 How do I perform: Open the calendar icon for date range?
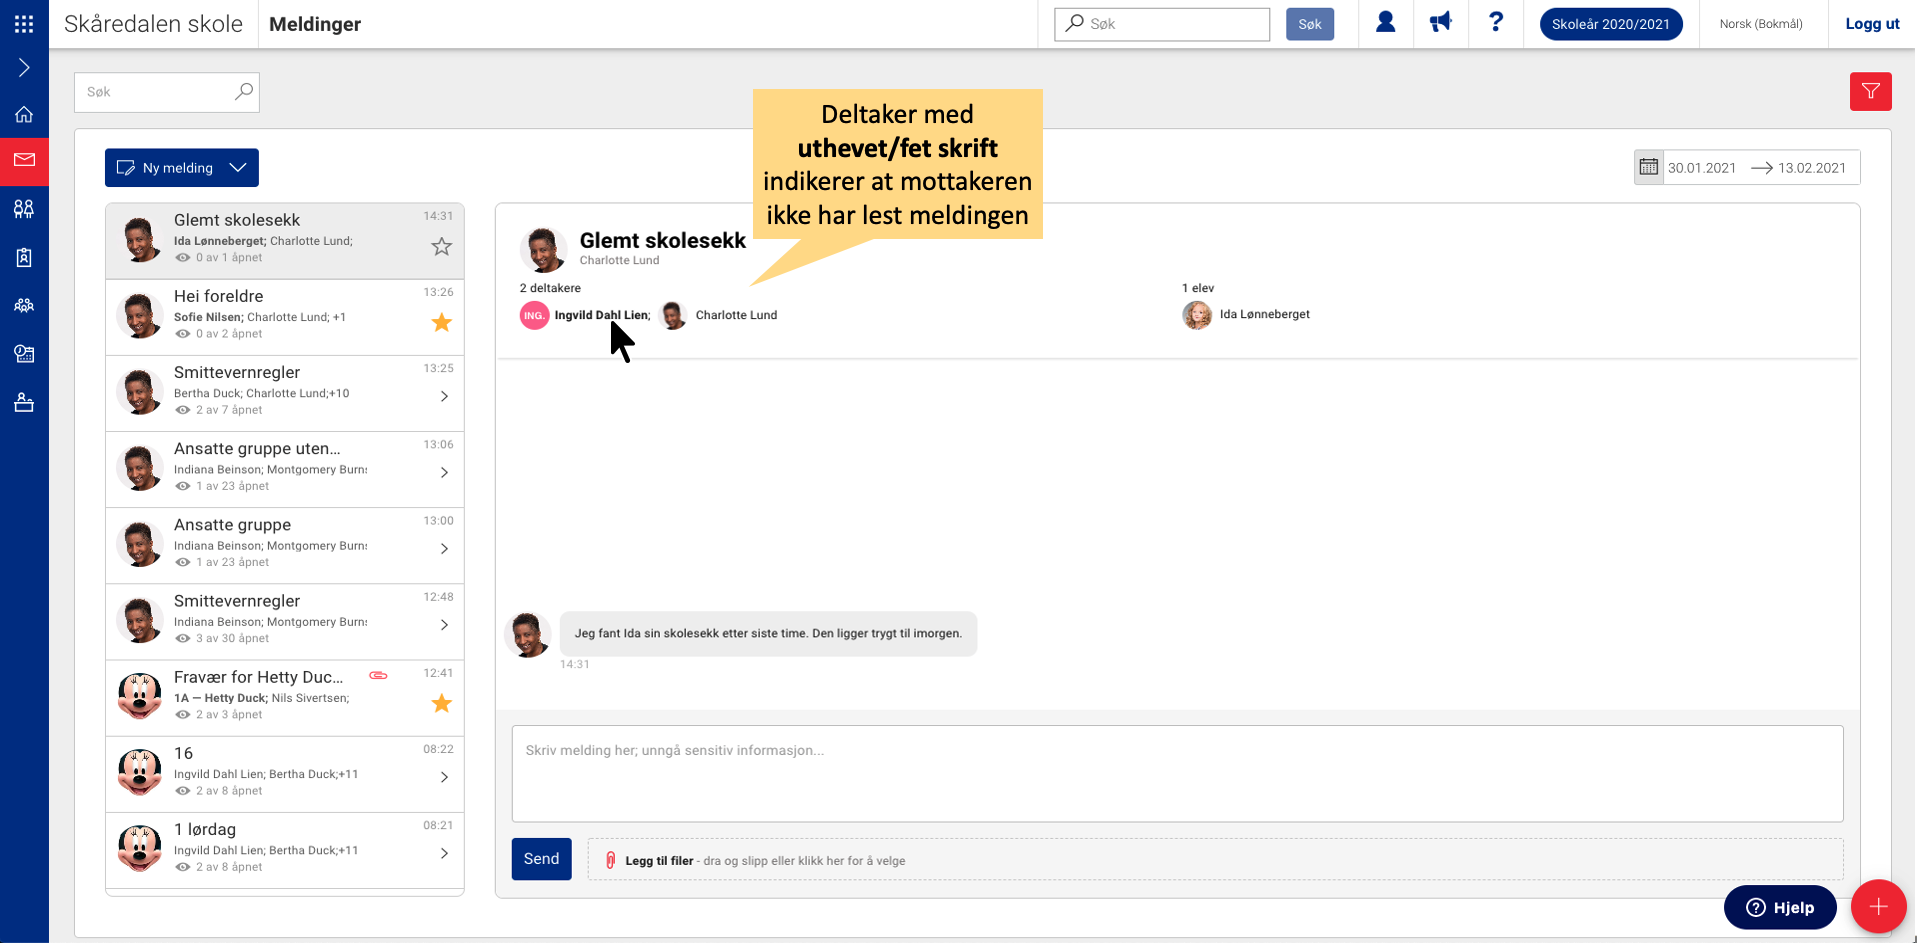[x=1649, y=167]
